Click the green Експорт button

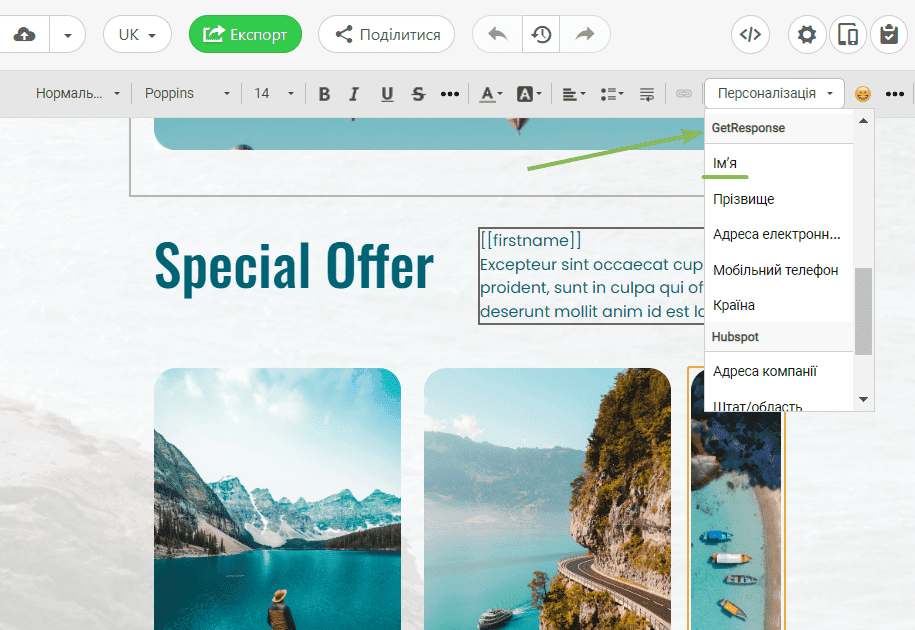[245, 35]
